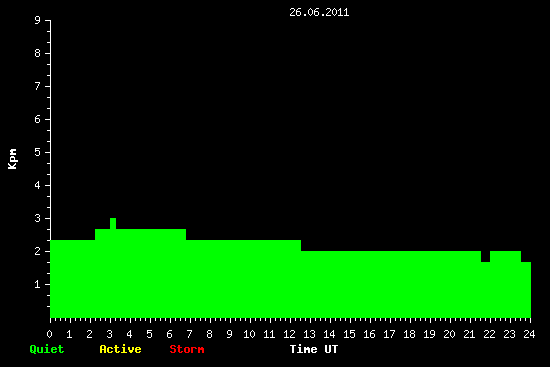Click the narrow green spike near hour 3
This screenshot has width=550, height=367.
pos(113,223)
